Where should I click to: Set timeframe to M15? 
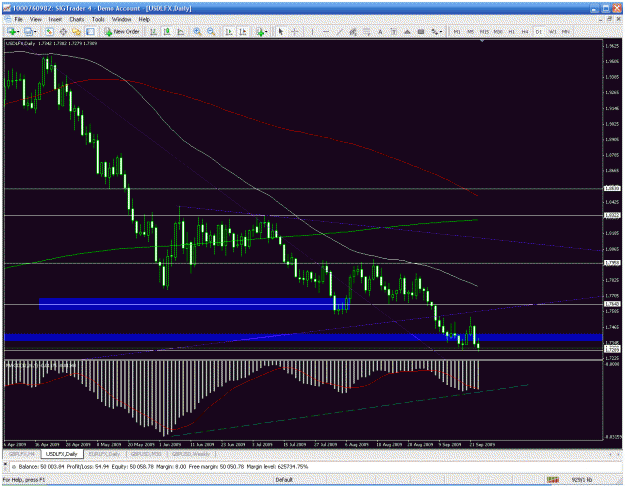(484, 31)
